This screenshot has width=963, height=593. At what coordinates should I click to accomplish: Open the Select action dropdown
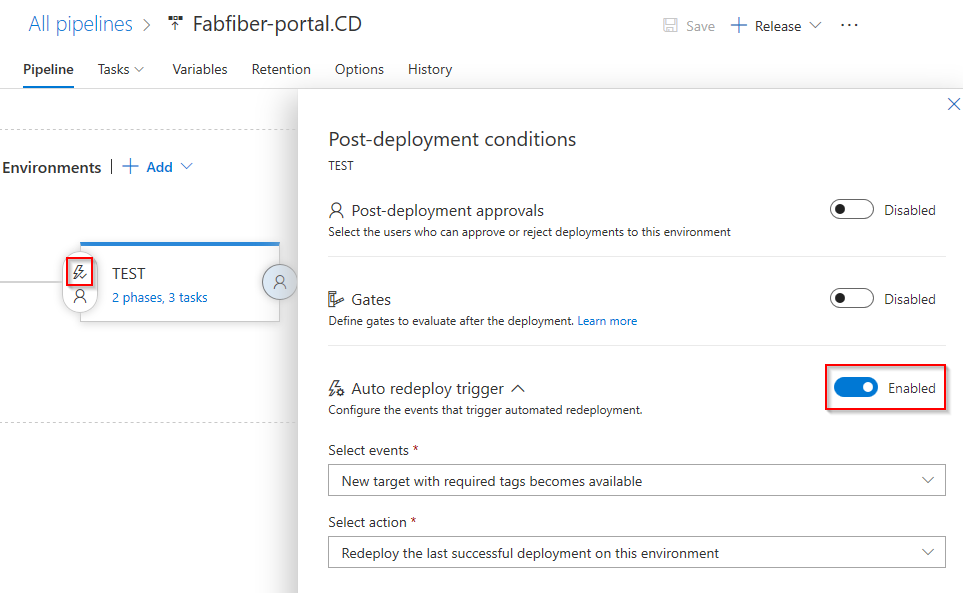636,552
